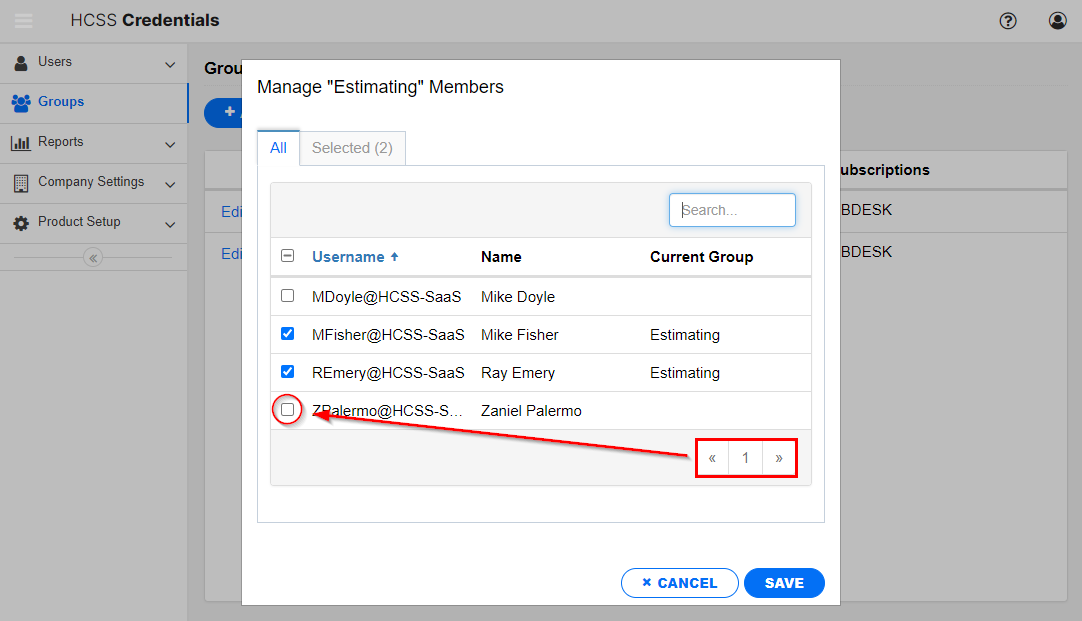Open the hamburger navigation menu
1082x621 pixels.
tap(23, 20)
